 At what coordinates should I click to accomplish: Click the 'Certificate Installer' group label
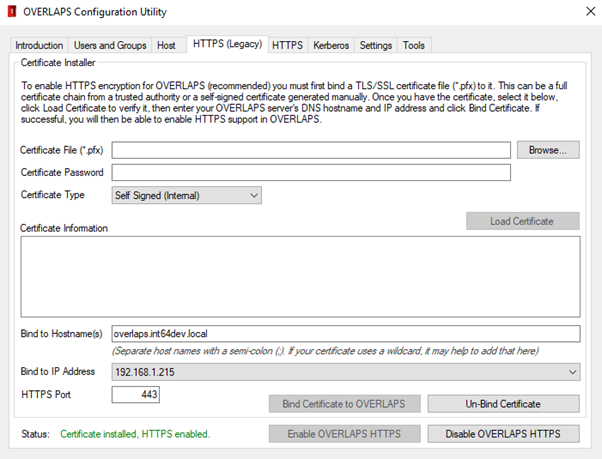tap(58, 63)
